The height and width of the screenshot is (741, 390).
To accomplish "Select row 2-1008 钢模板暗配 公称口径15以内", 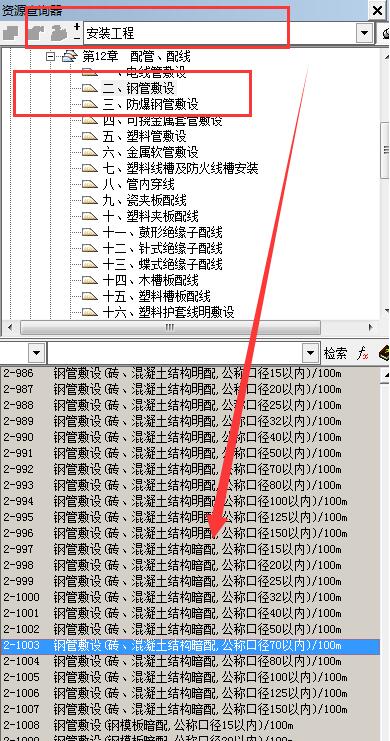I will [x=190, y=725].
